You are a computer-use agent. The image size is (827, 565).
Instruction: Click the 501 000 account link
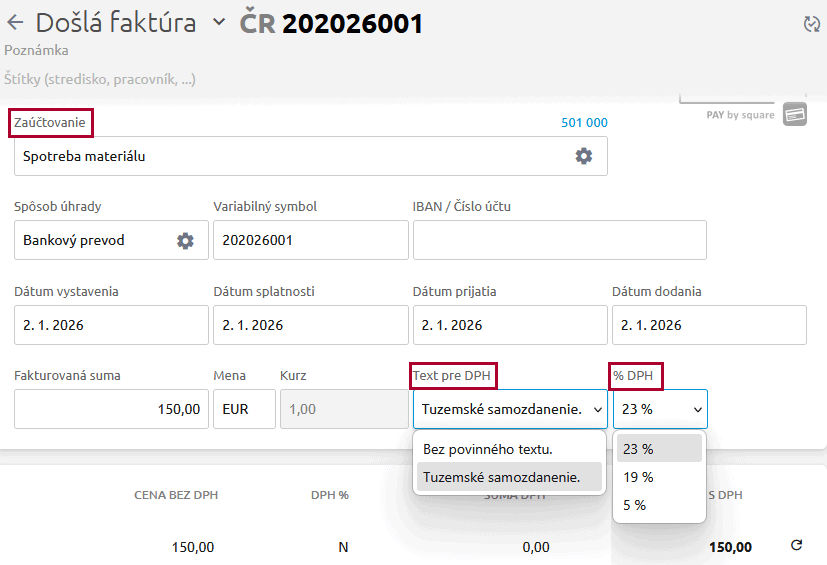pos(584,123)
